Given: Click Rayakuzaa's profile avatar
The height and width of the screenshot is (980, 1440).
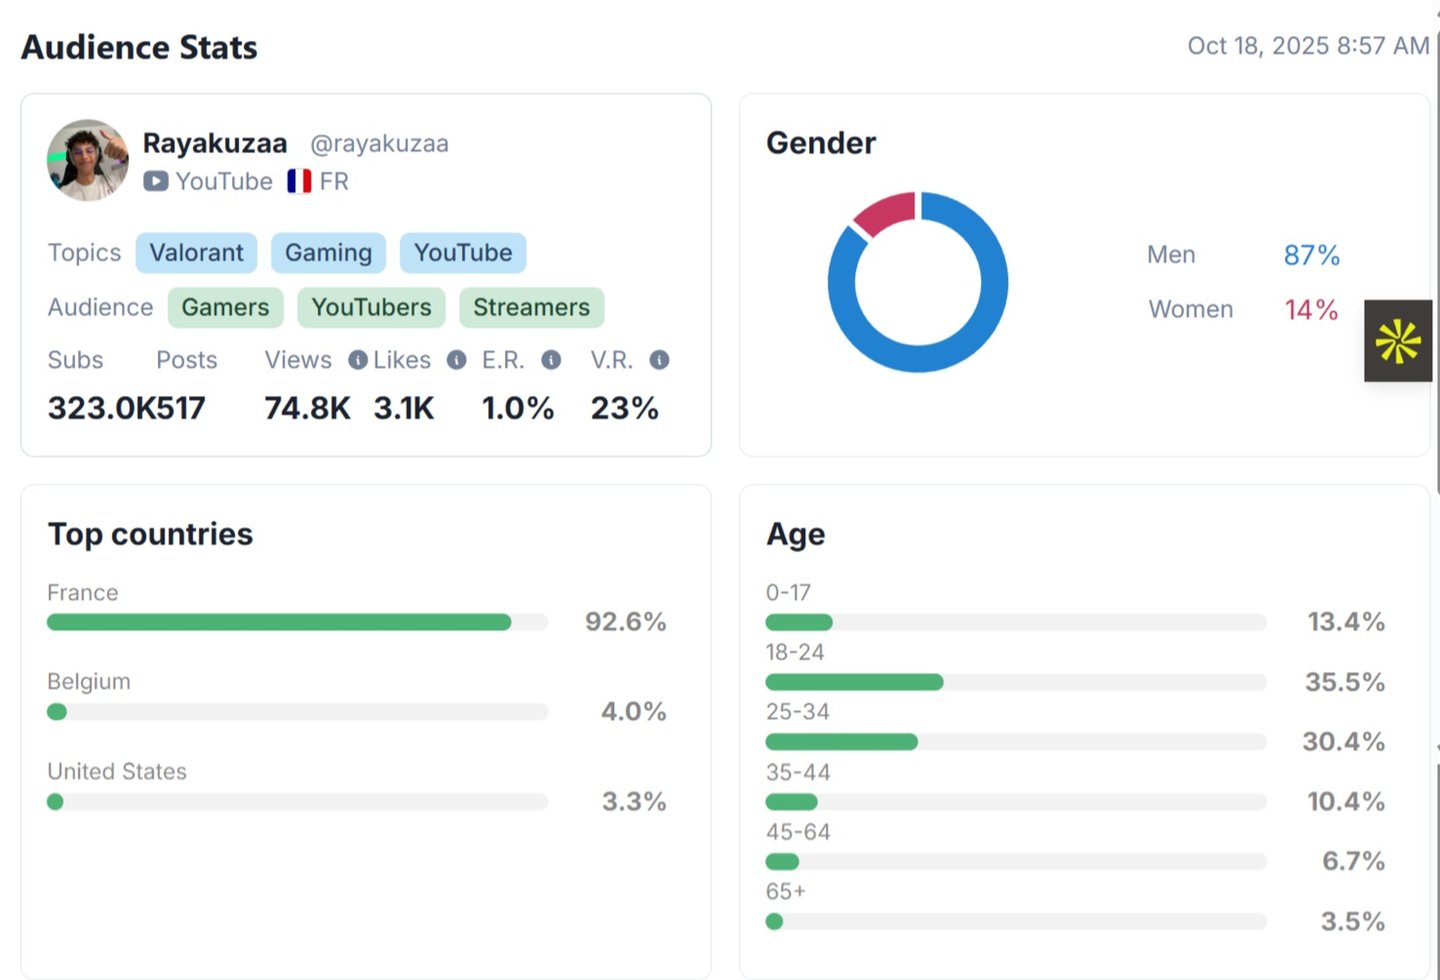Looking at the screenshot, I should (88, 160).
